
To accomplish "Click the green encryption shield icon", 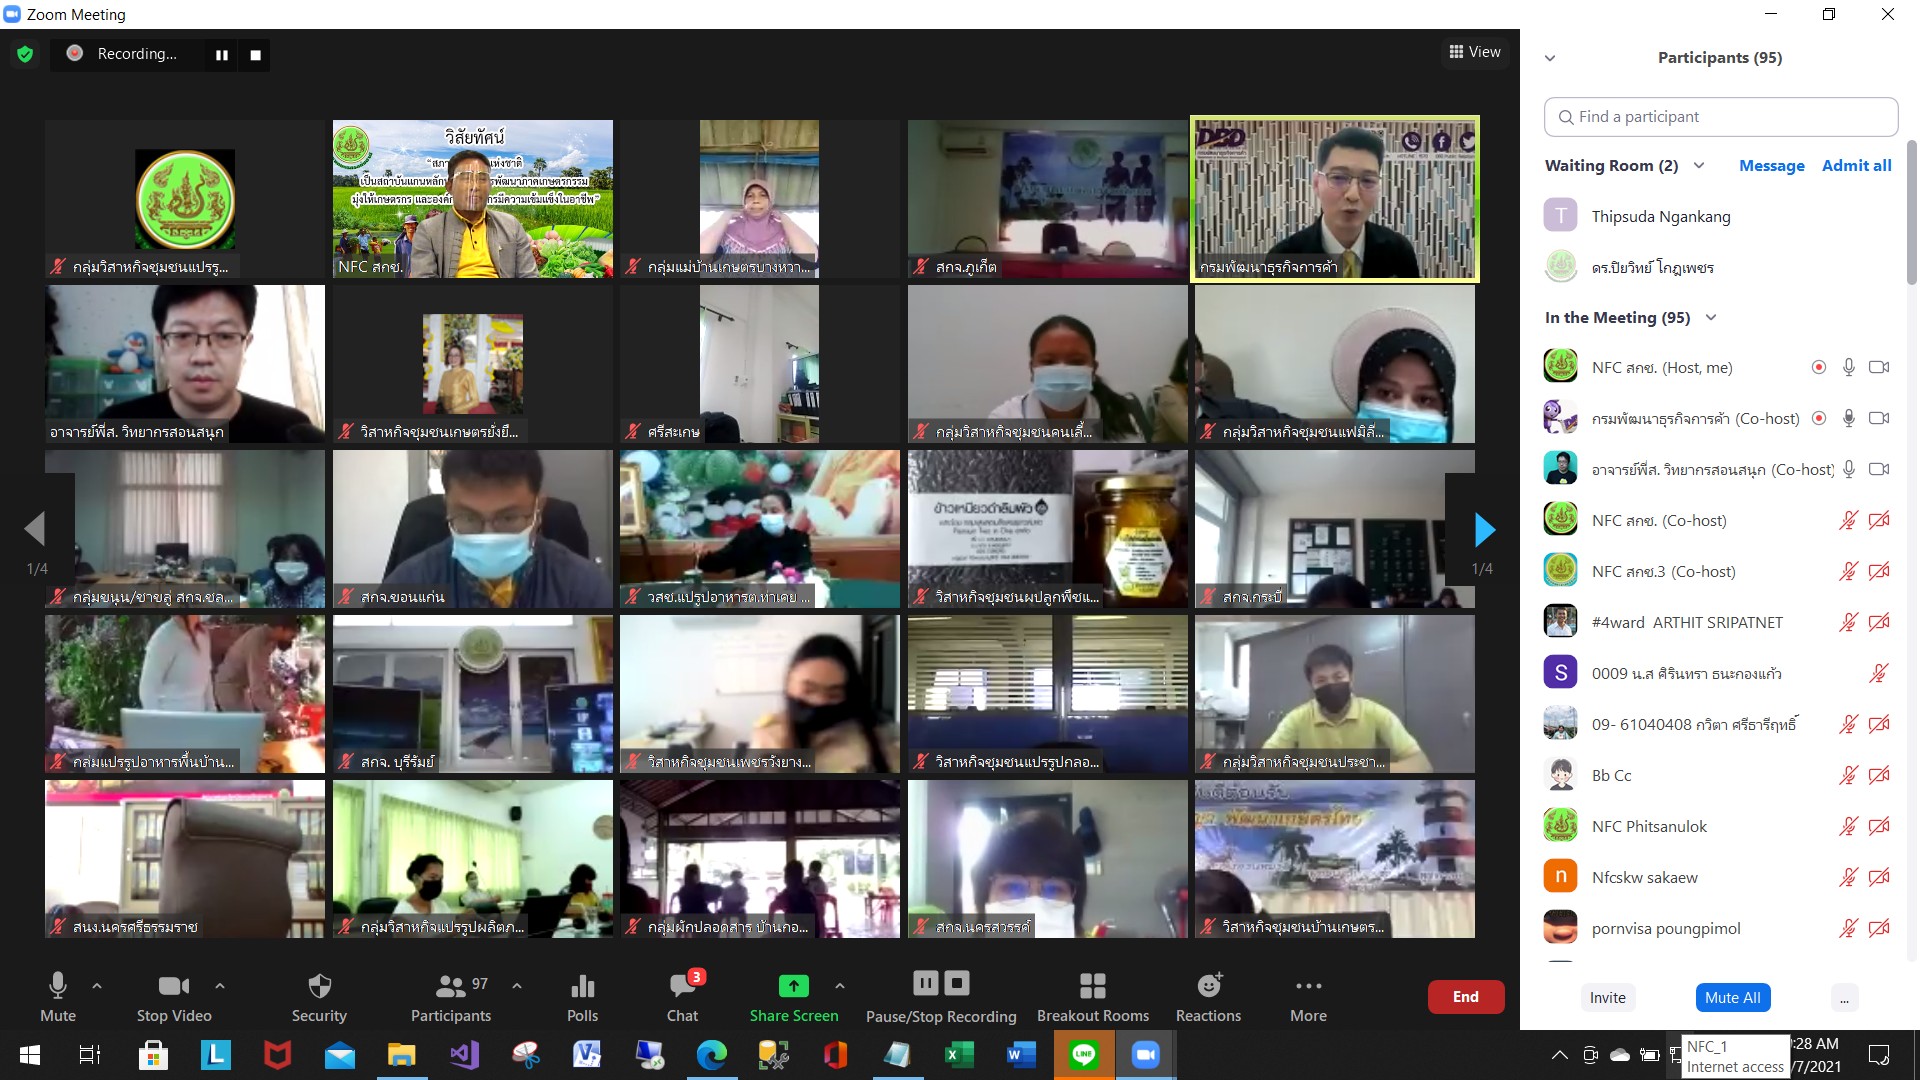I will tap(25, 54).
